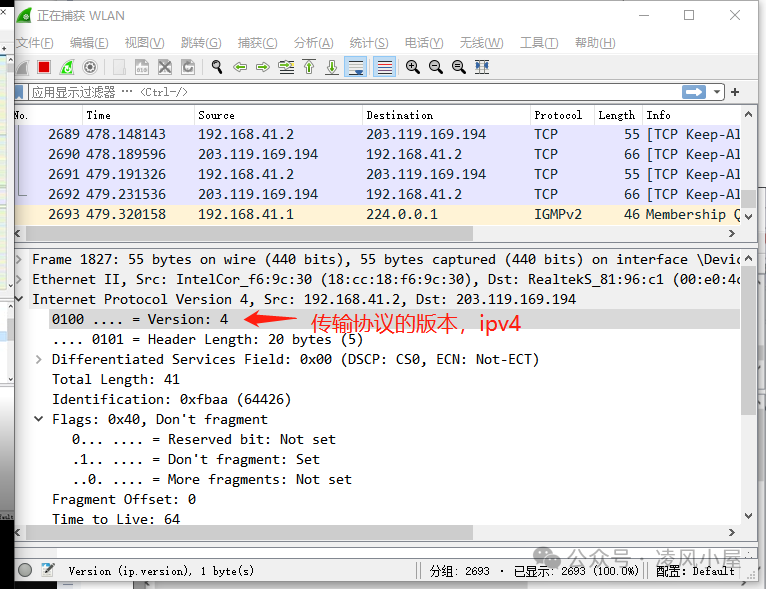Expand the Differentiated Services Field row
The height and width of the screenshot is (589, 766).
[x=40, y=359]
